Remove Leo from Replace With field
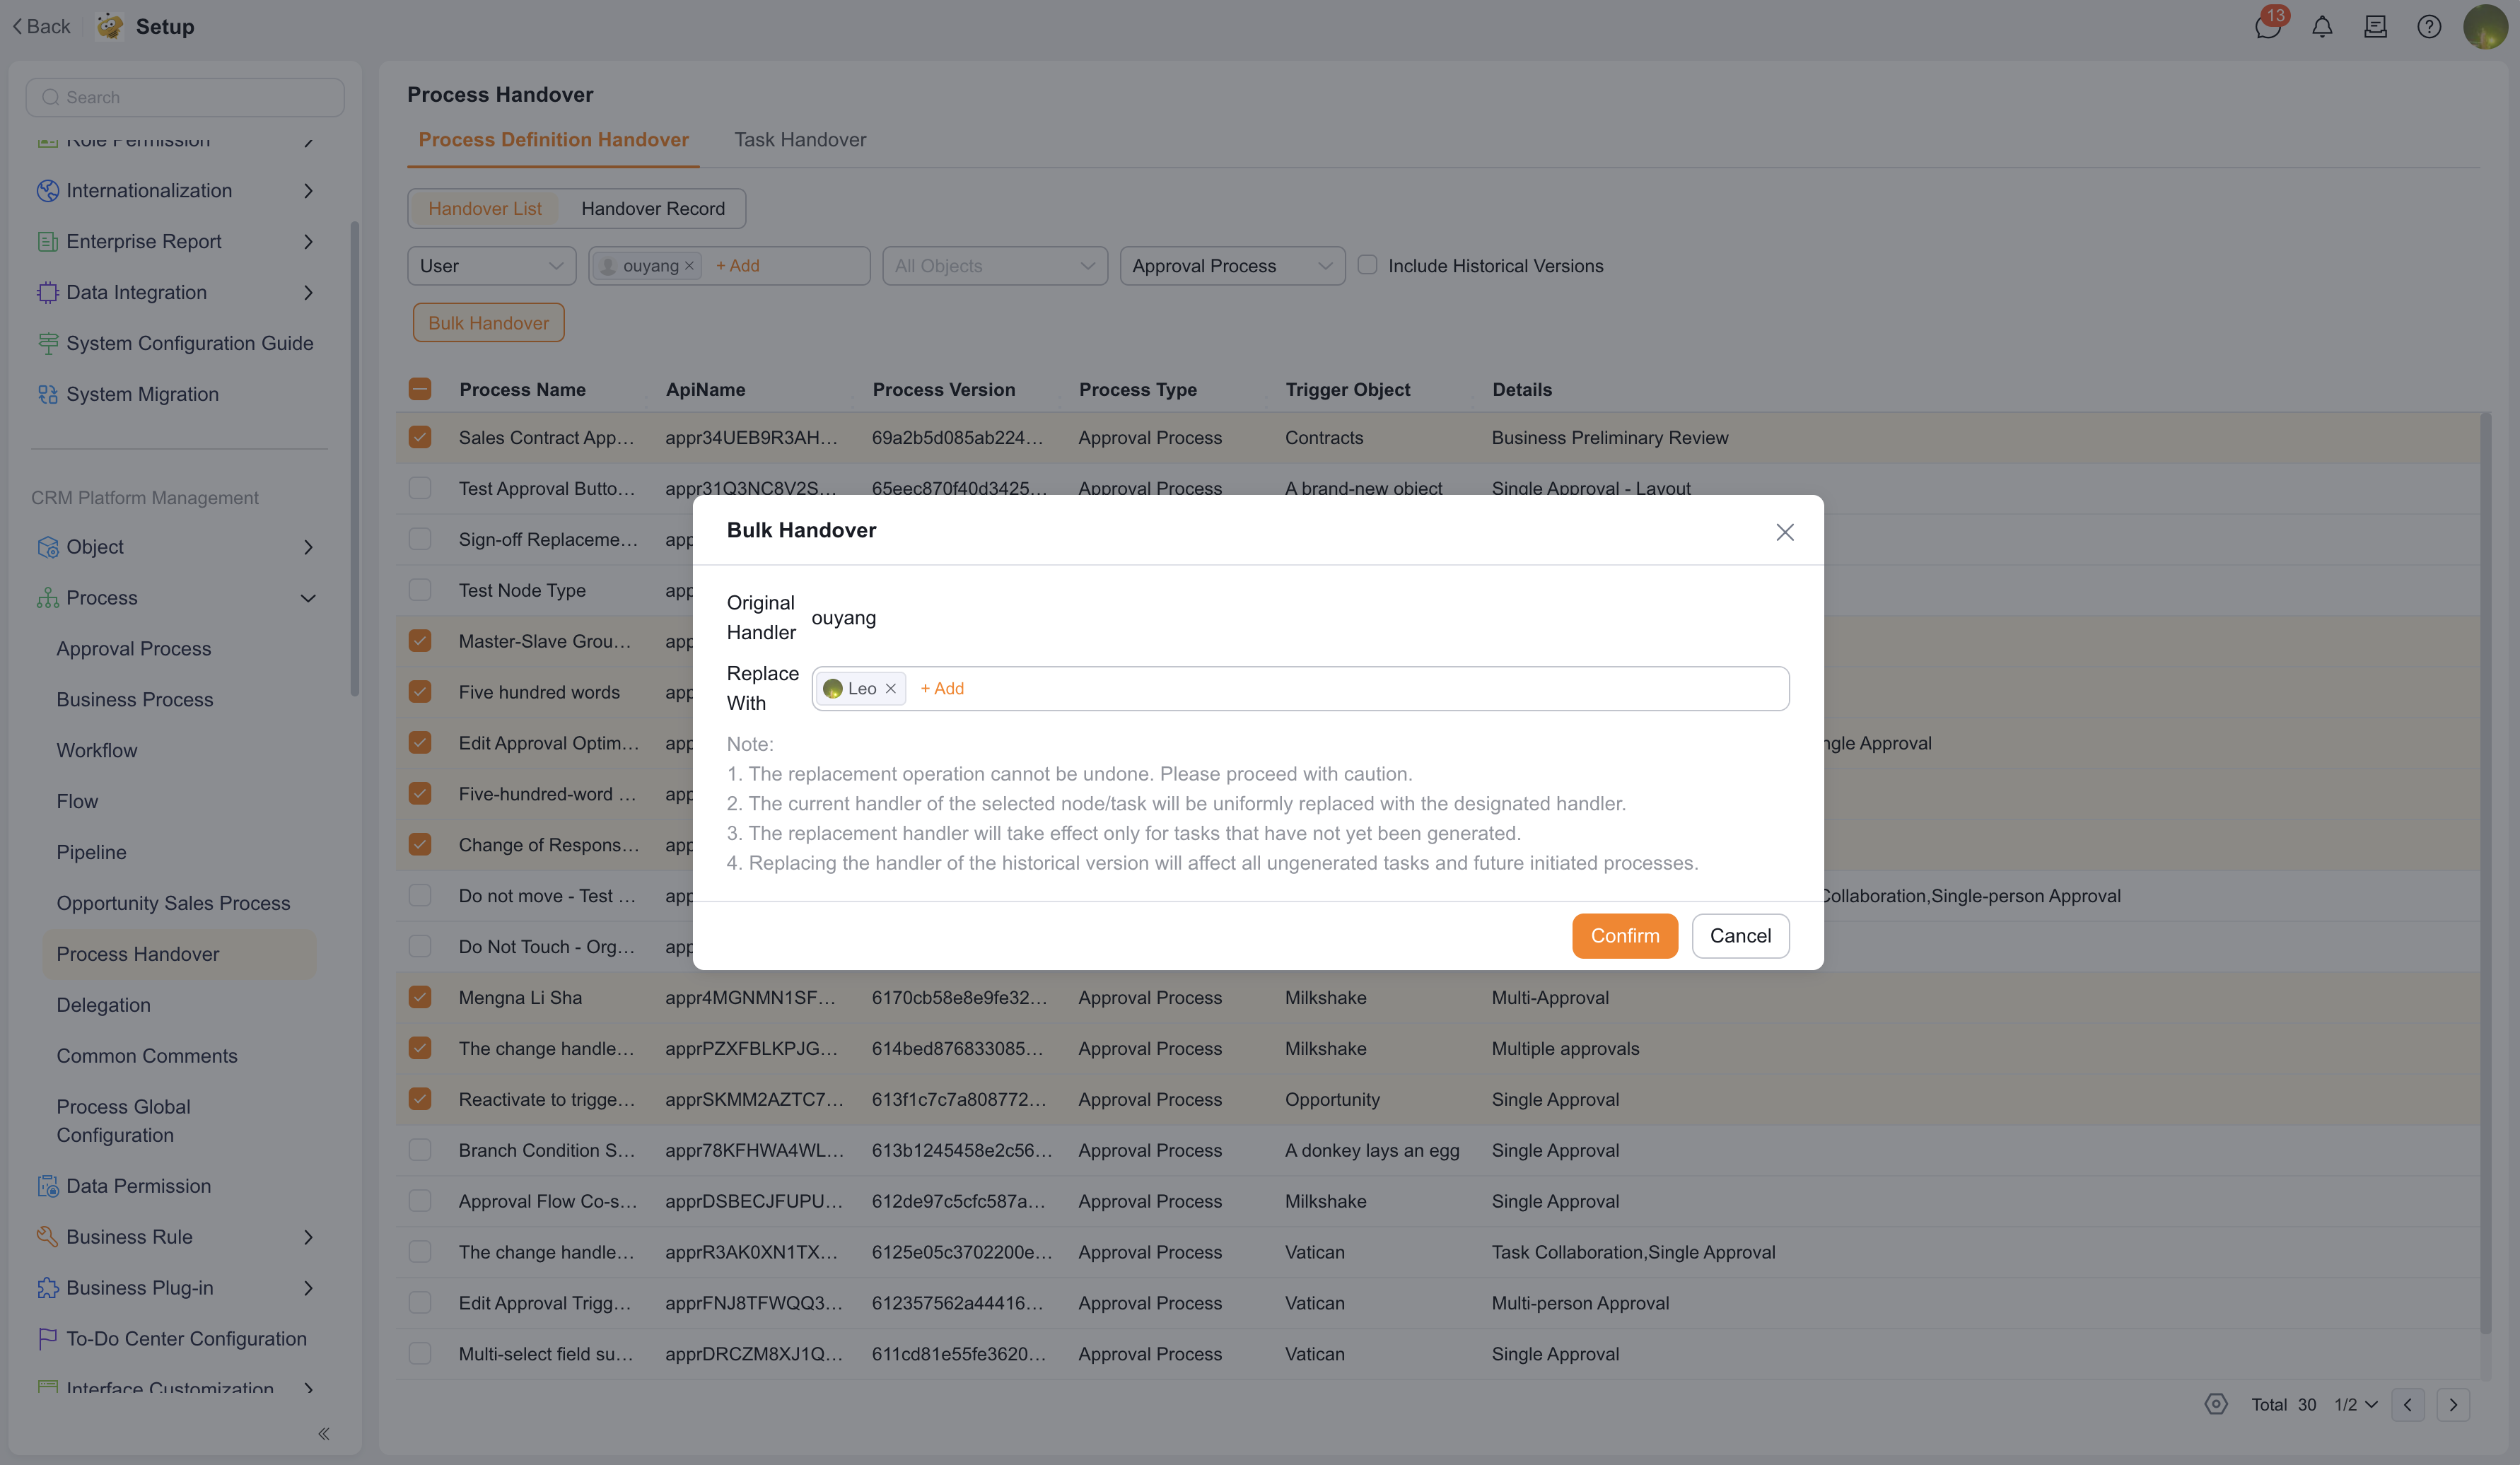 (891, 689)
